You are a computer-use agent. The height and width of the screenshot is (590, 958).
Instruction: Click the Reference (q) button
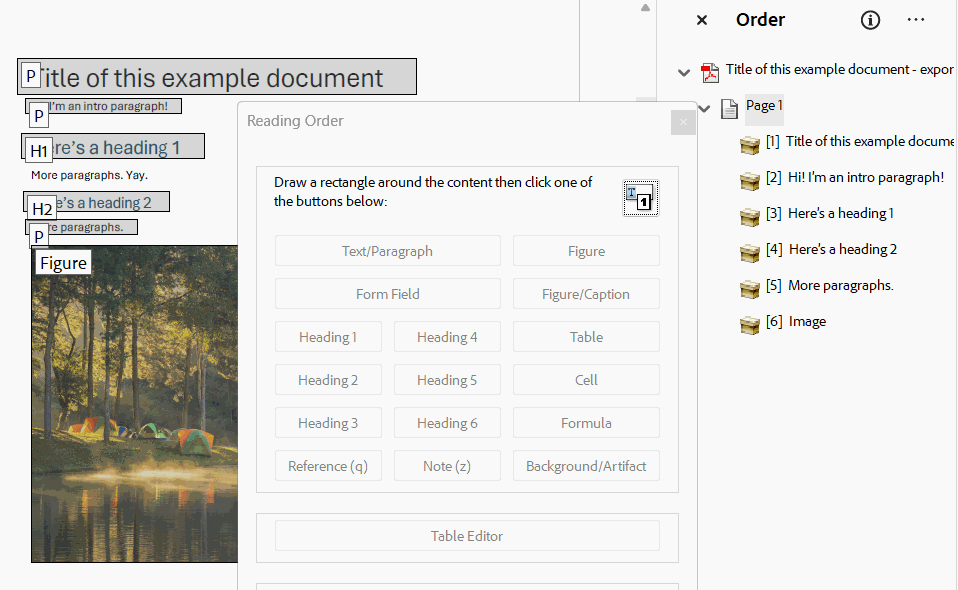328,466
